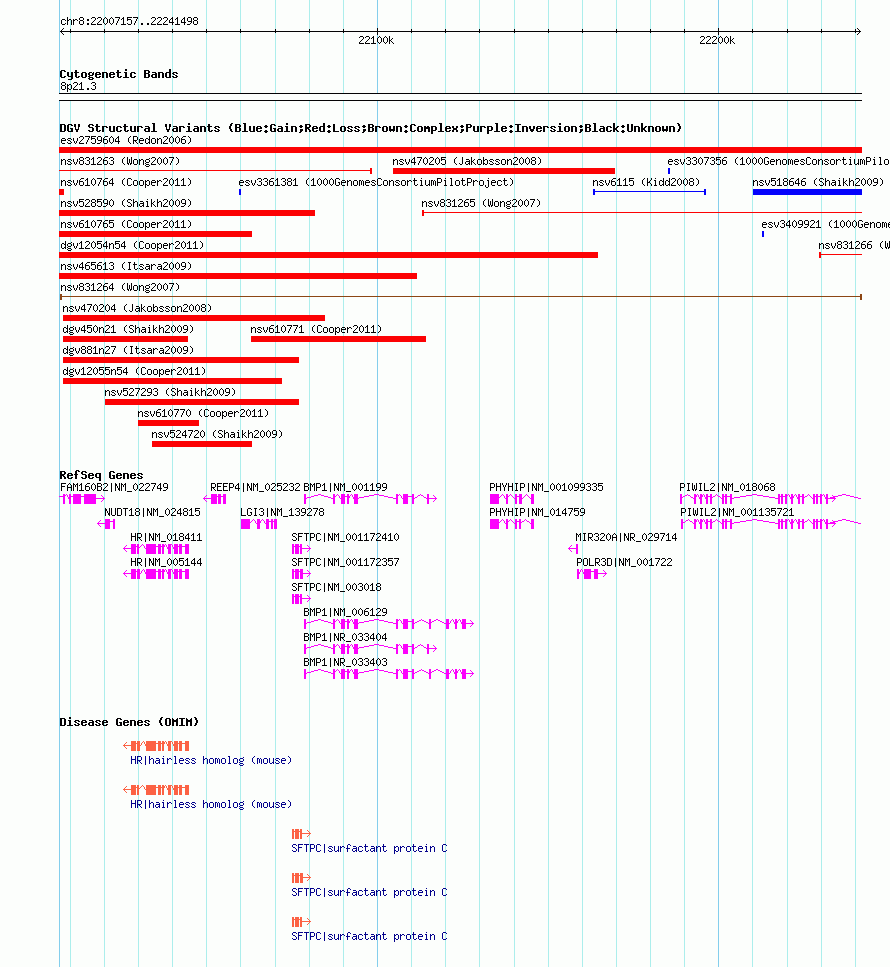Click nsv524720 (Shaikh2009) label

click(217, 434)
